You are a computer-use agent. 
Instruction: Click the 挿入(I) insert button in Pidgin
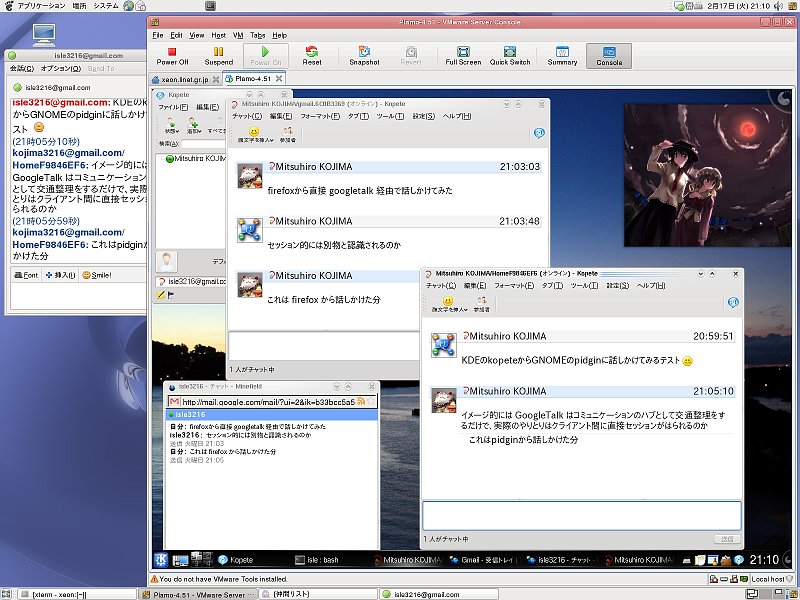[x=60, y=275]
